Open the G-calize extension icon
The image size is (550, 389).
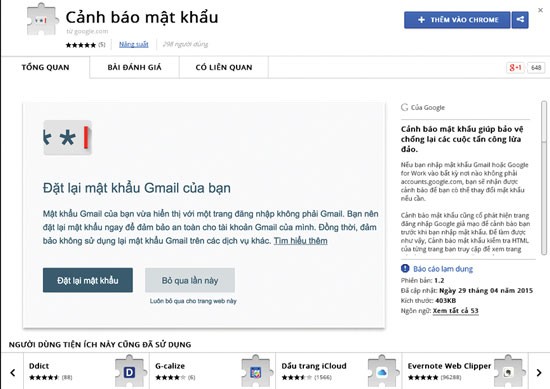point(256,371)
